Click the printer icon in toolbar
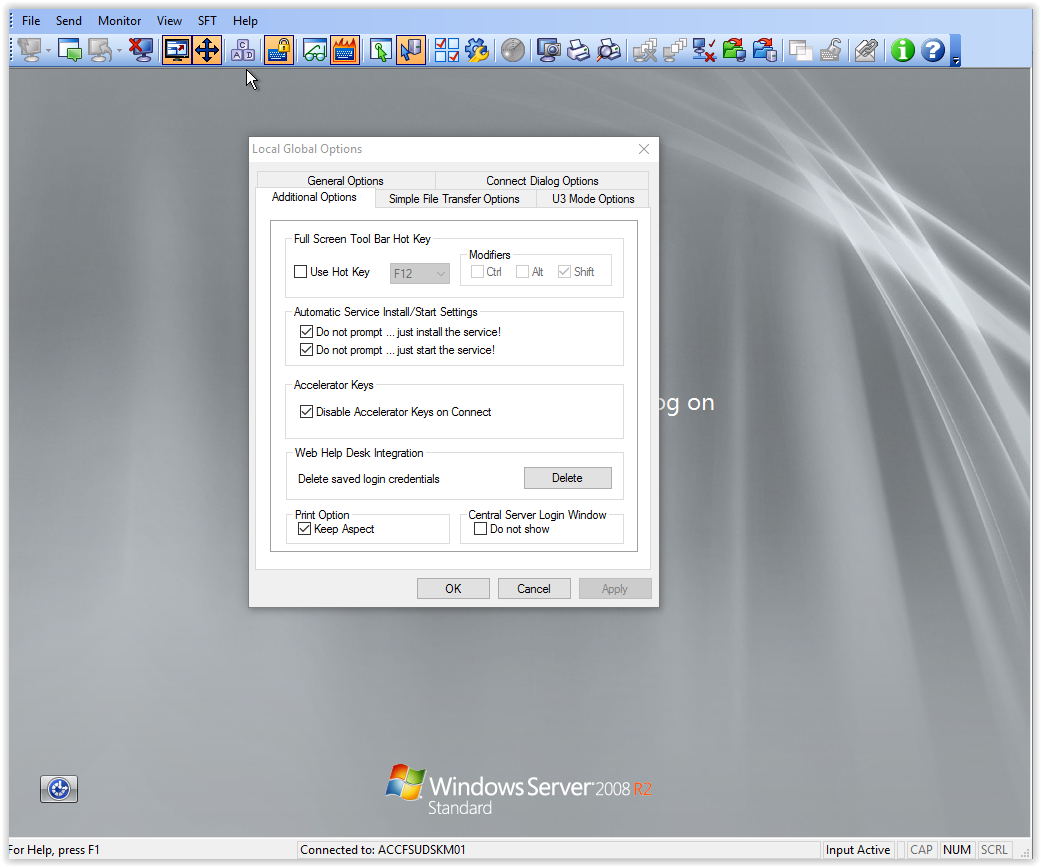The height and width of the screenshot is (867, 1041). point(578,50)
